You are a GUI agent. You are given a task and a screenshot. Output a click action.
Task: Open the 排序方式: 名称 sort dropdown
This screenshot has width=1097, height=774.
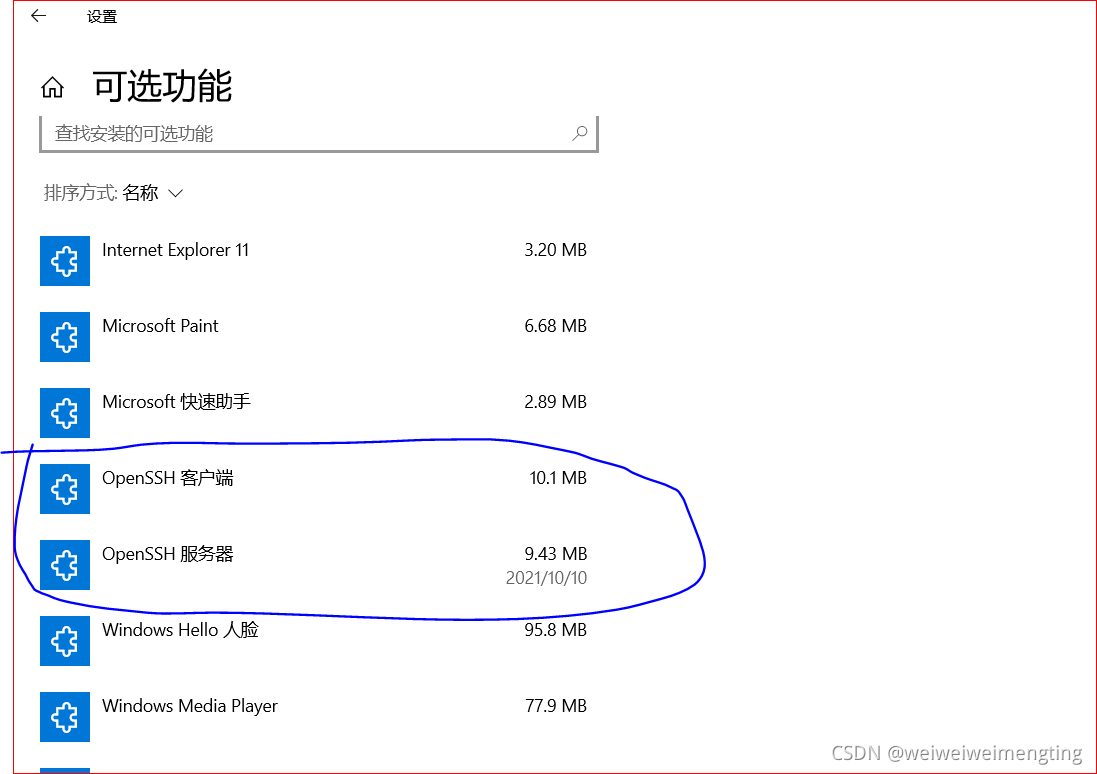(x=113, y=193)
